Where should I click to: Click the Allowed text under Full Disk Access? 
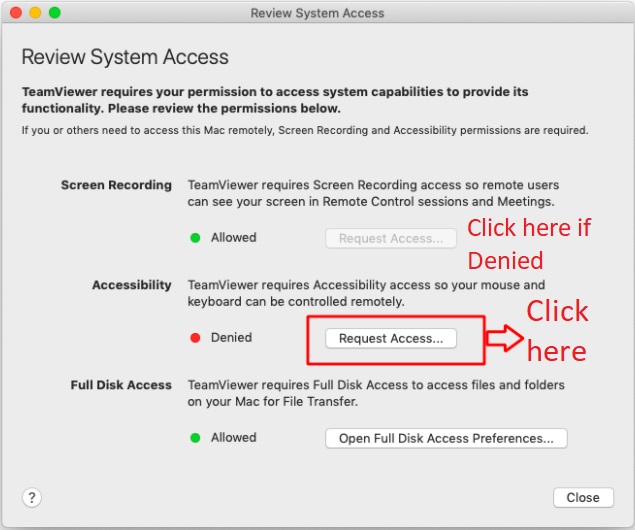[x=234, y=438]
